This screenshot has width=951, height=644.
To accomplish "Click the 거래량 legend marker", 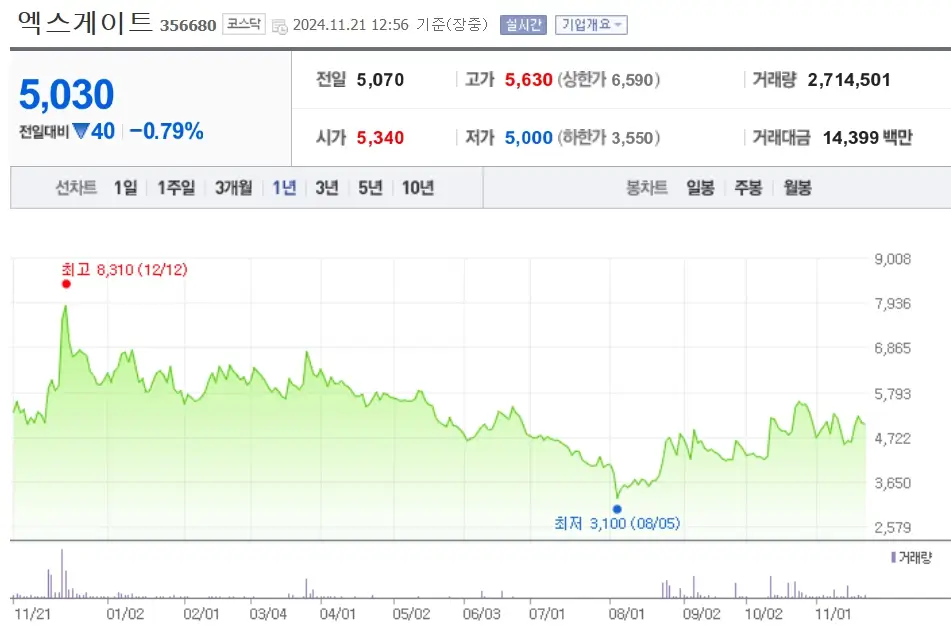I will pyautogui.click(x=893, y=557).
